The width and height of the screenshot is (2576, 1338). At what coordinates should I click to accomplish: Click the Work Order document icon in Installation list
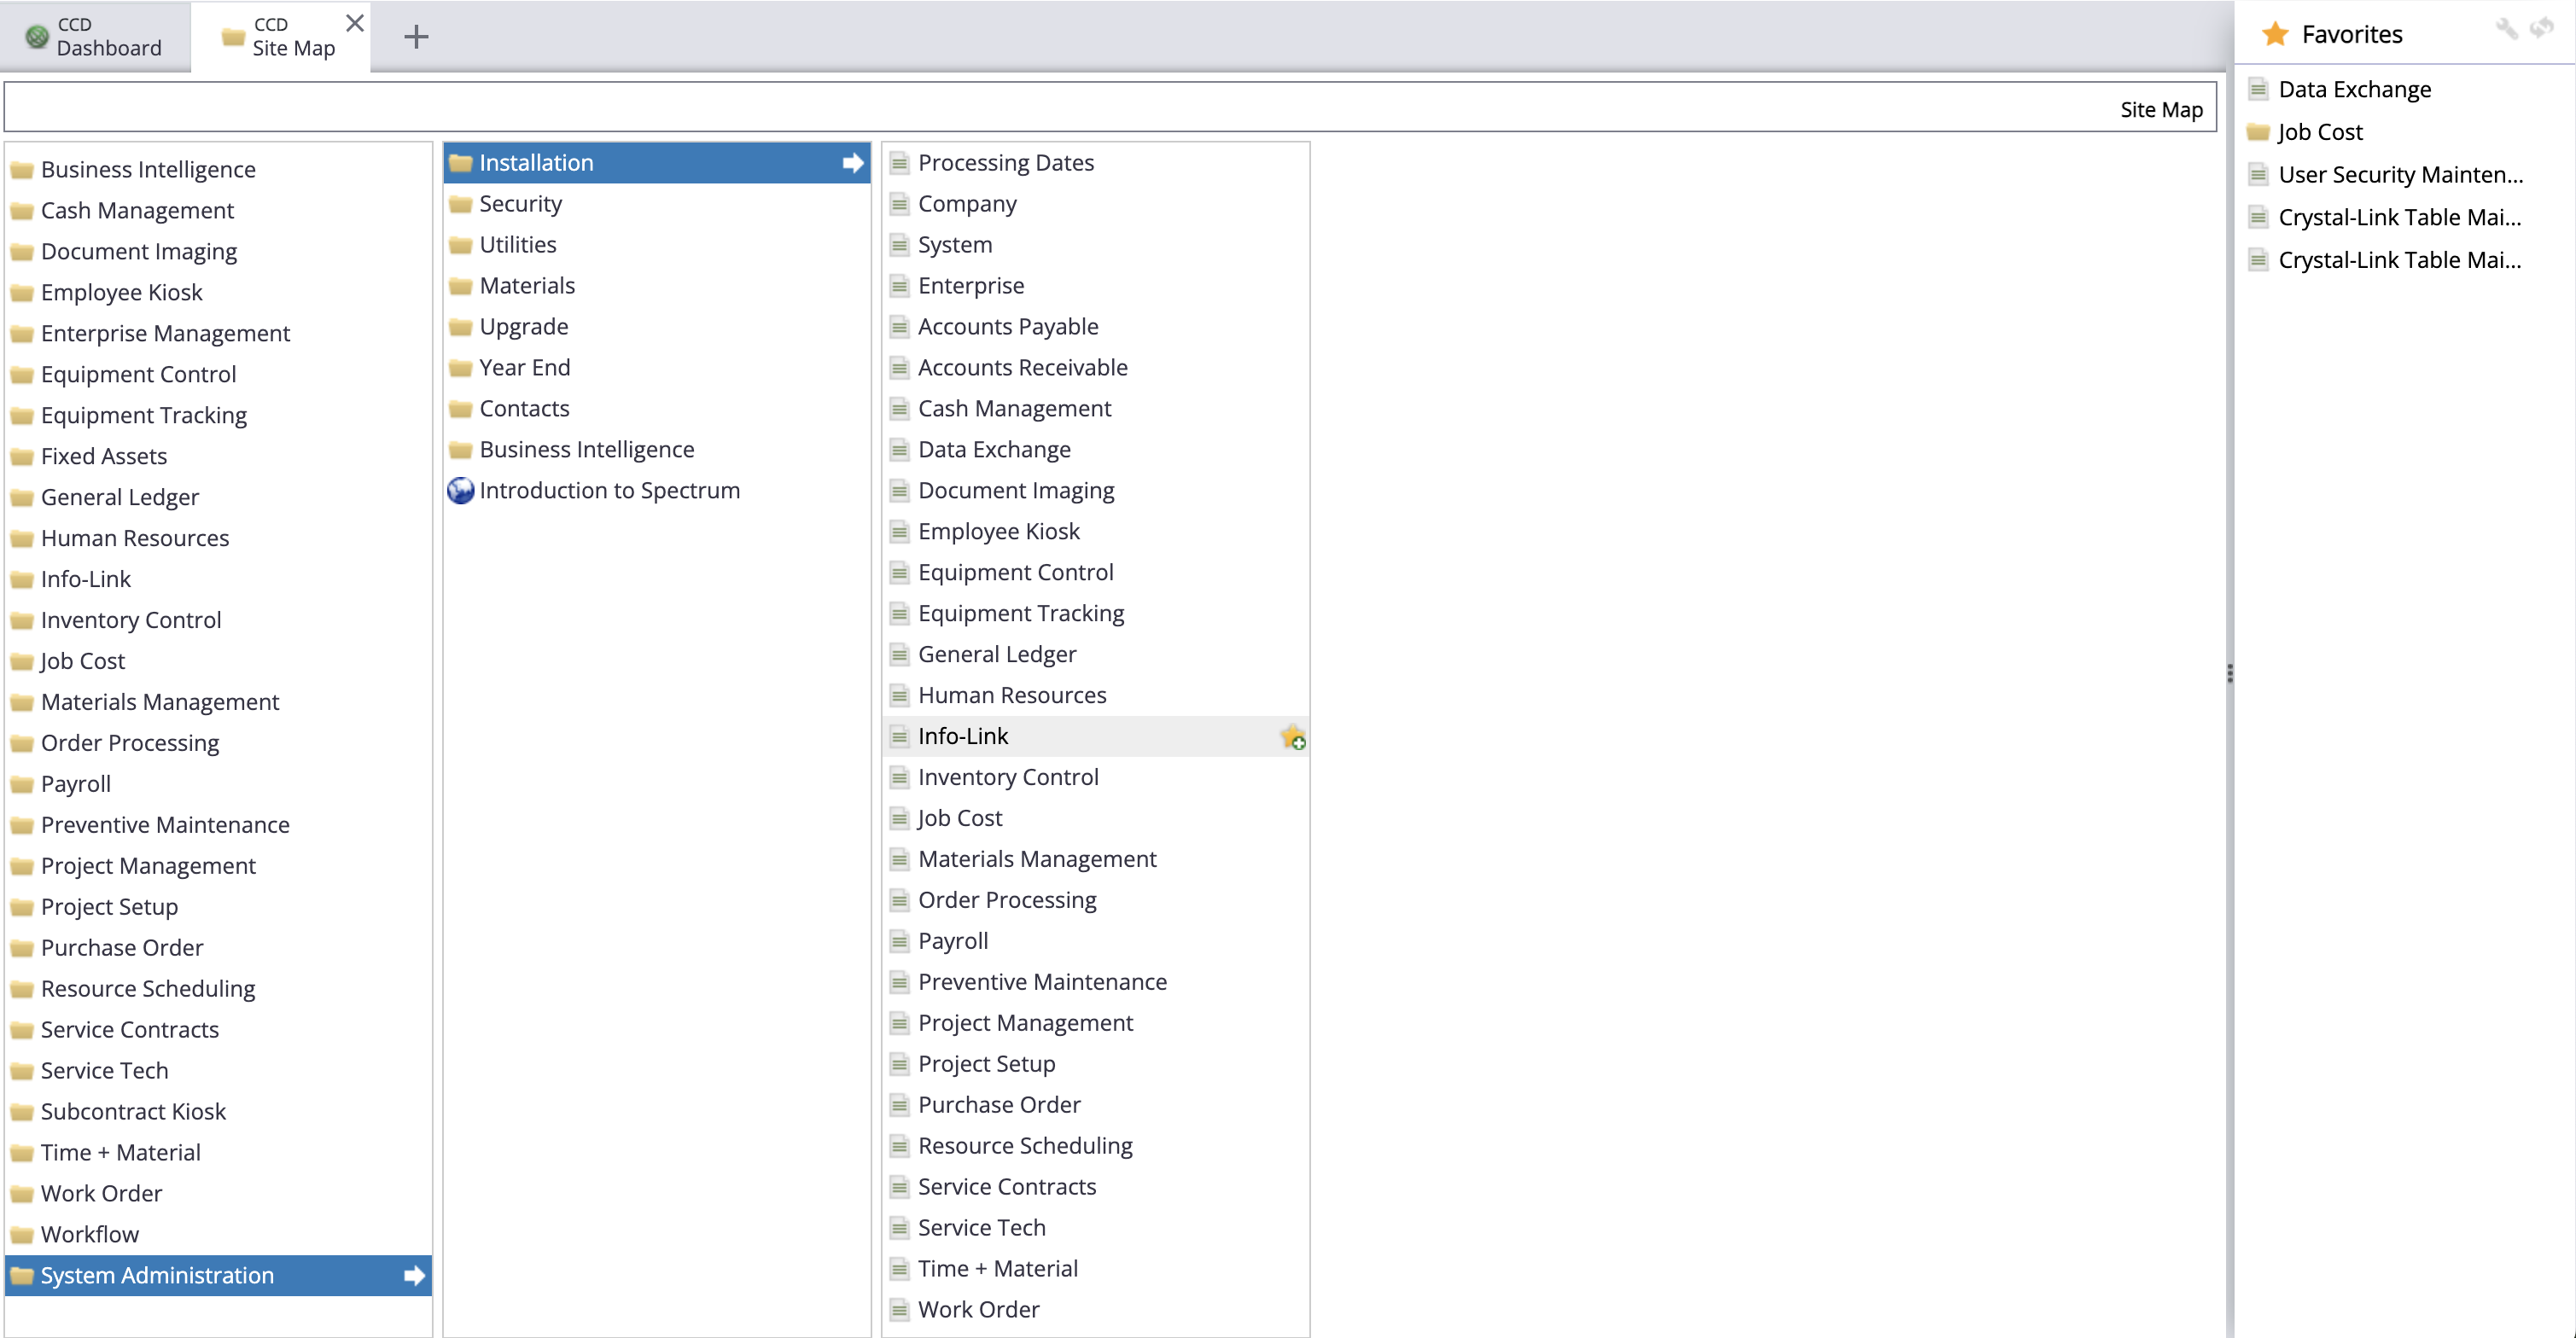(x=899, y=1311)
